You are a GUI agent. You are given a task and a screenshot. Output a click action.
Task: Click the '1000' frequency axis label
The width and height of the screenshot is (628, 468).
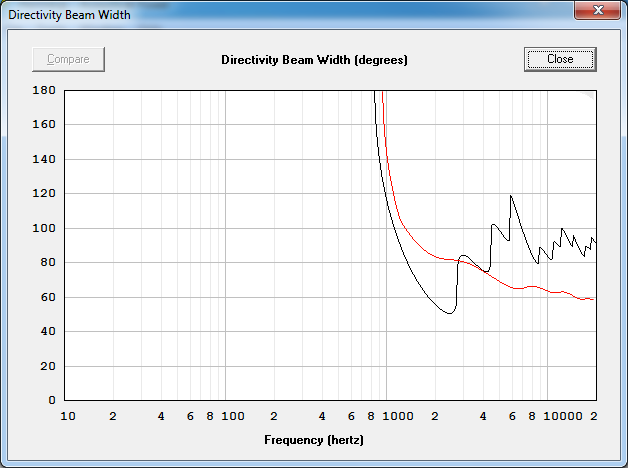[x=398, y=416]
